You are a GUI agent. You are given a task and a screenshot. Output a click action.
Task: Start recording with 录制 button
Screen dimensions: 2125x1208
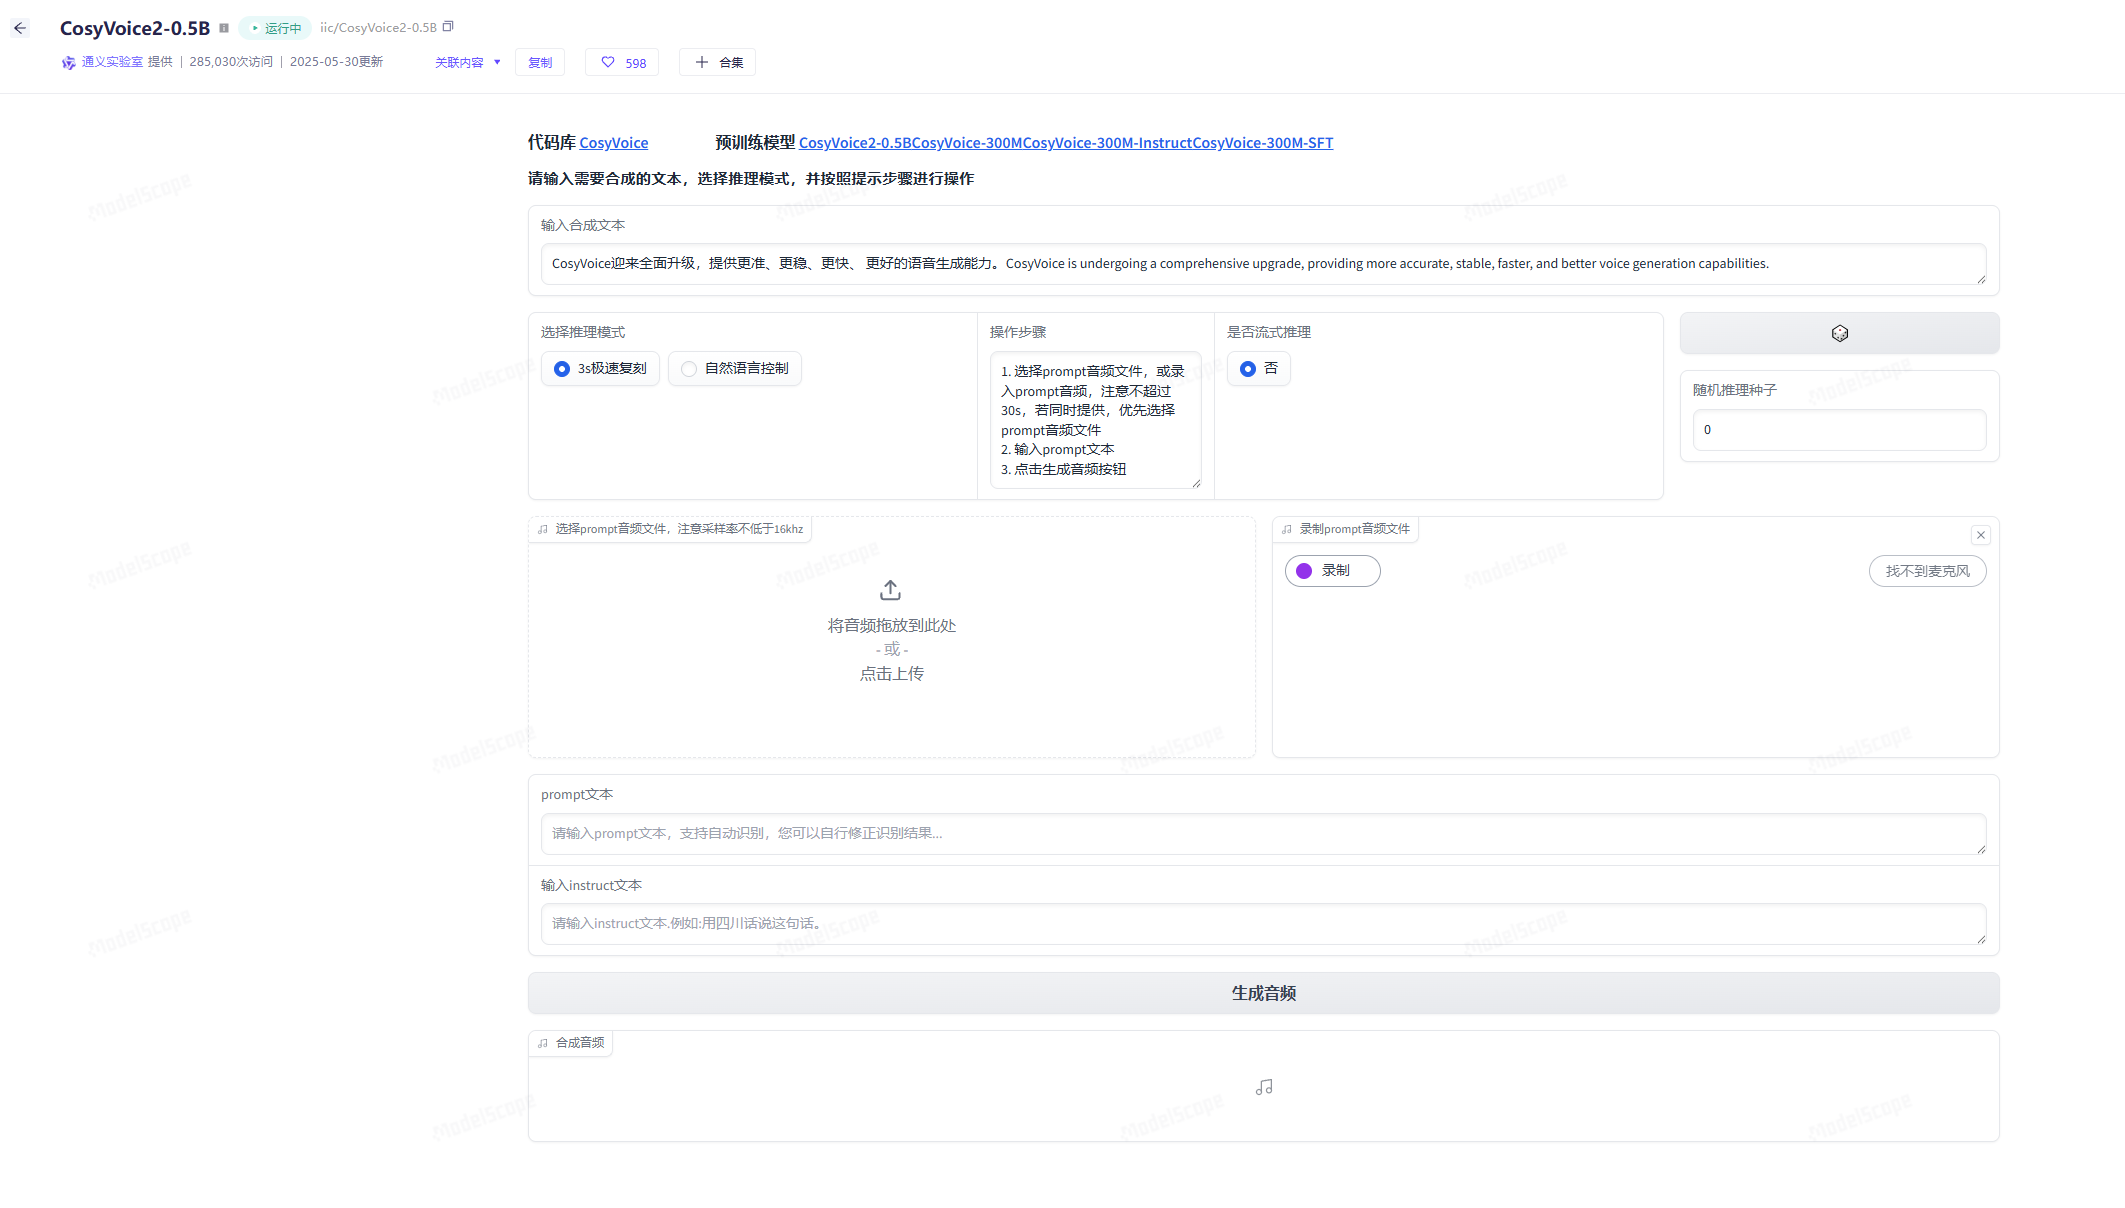point(1332,571)
